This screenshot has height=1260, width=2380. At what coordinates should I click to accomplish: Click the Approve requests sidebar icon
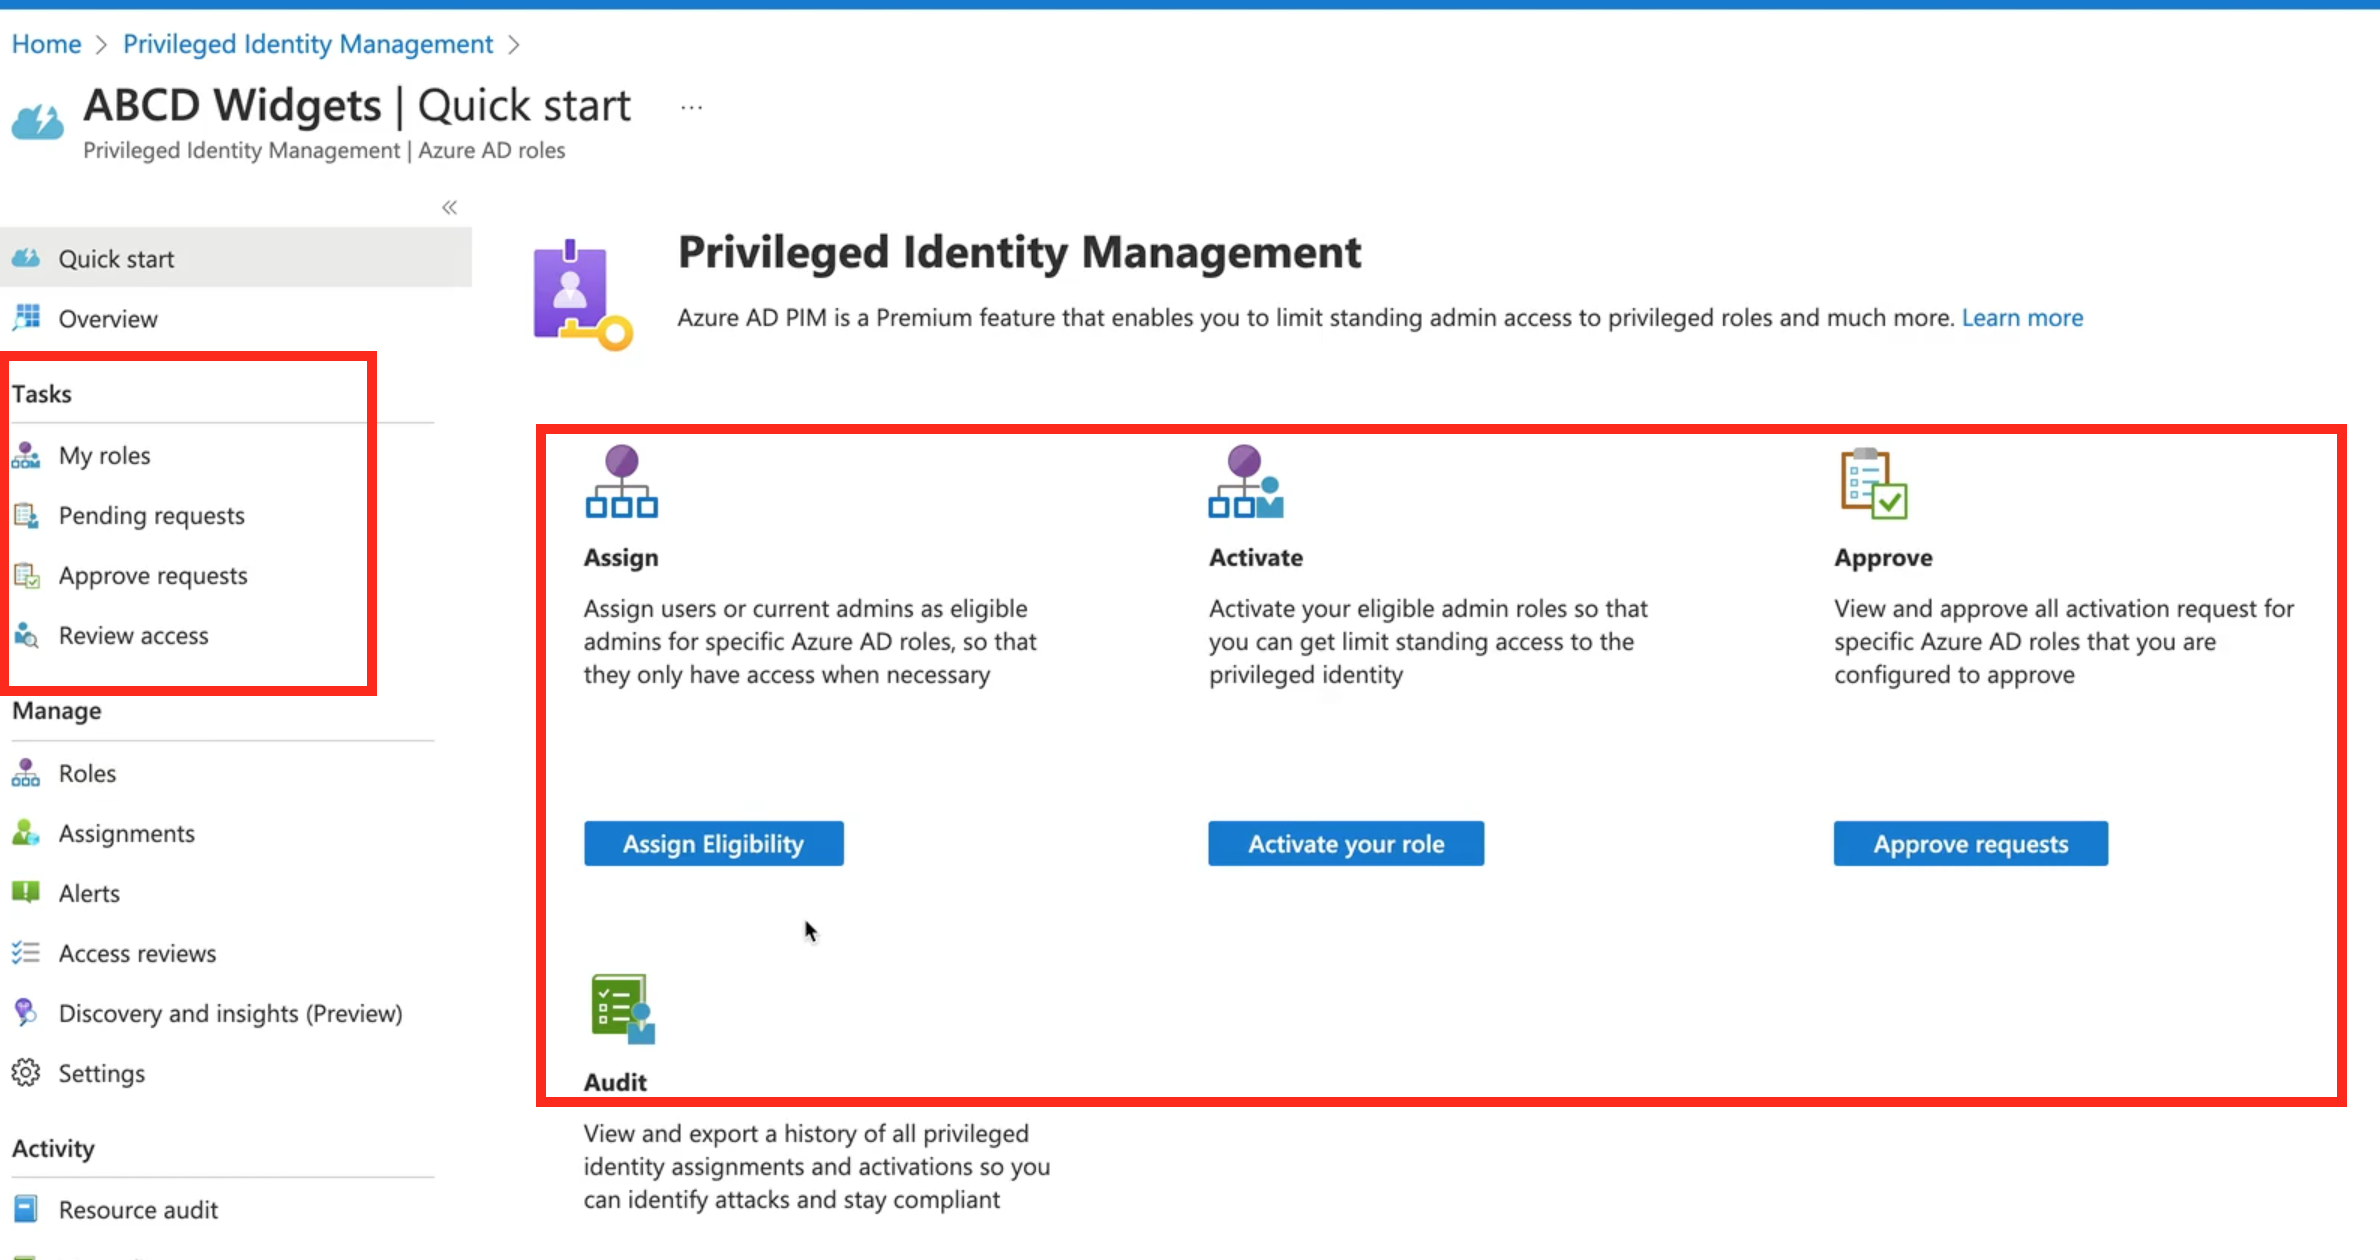point(26,575)
